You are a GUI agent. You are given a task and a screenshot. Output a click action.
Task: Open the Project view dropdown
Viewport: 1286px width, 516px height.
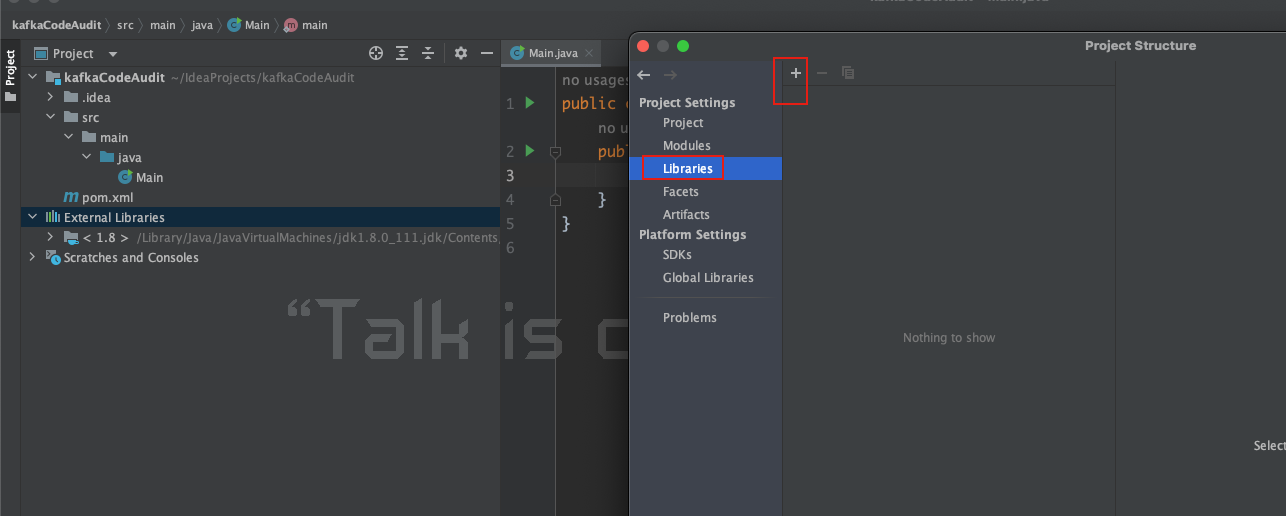coord(113,54)
